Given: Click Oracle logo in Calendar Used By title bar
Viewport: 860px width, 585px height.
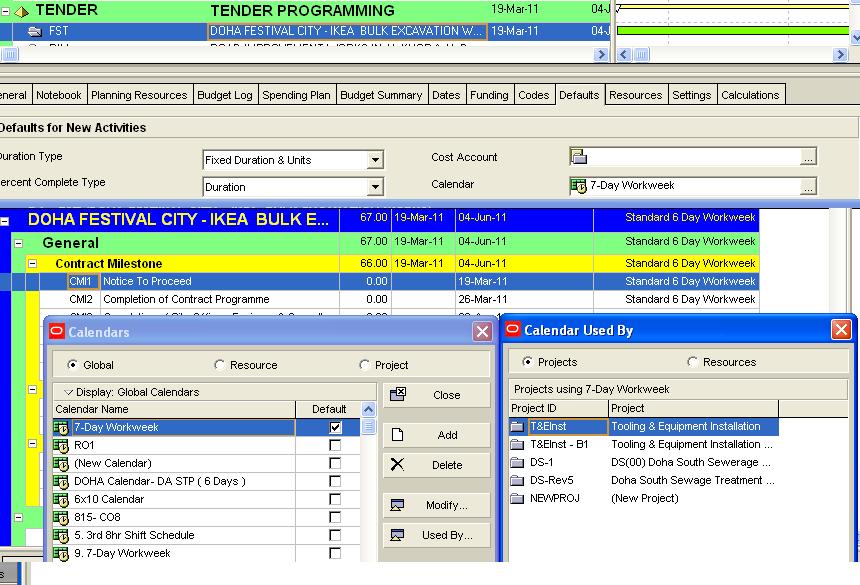Looking at the screenshot, I should 513,330.
